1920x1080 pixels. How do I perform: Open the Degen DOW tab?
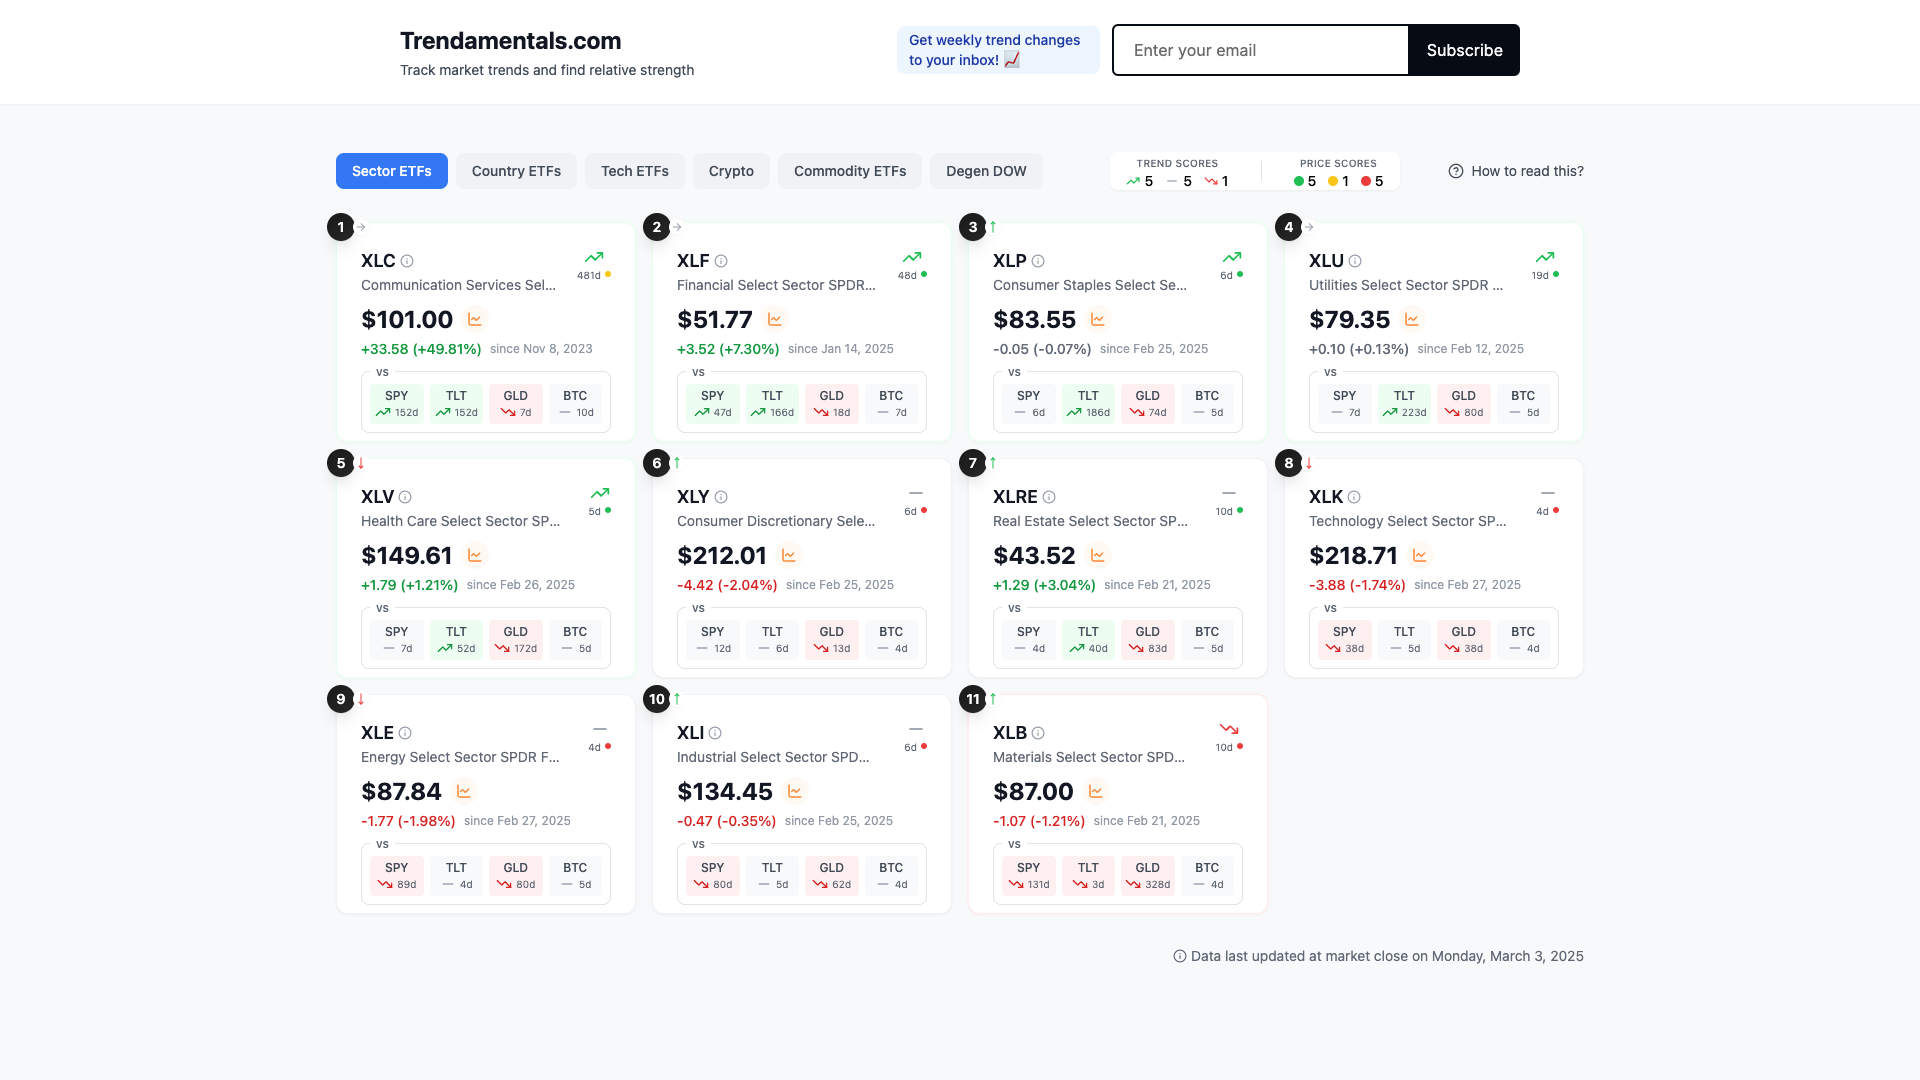(986, 171)
